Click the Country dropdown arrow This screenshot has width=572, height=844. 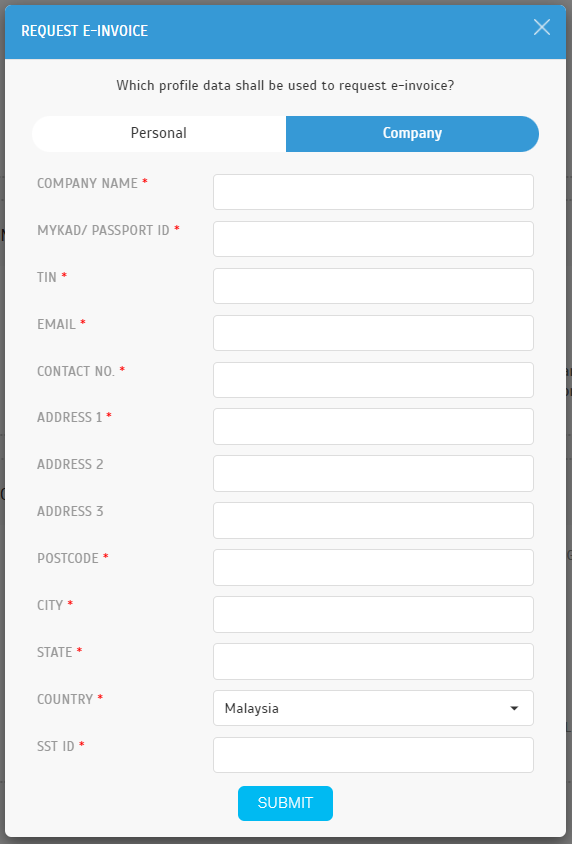514,708
